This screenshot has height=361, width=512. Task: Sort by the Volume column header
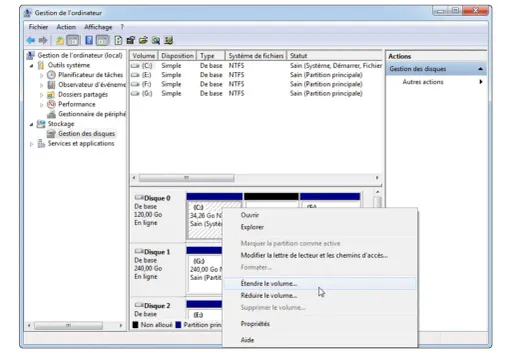[144, 56]
